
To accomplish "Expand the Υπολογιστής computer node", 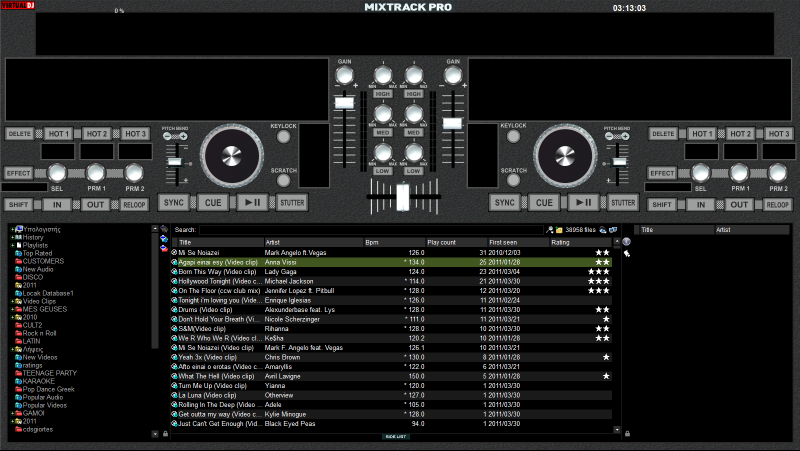I will pos(12,229).
